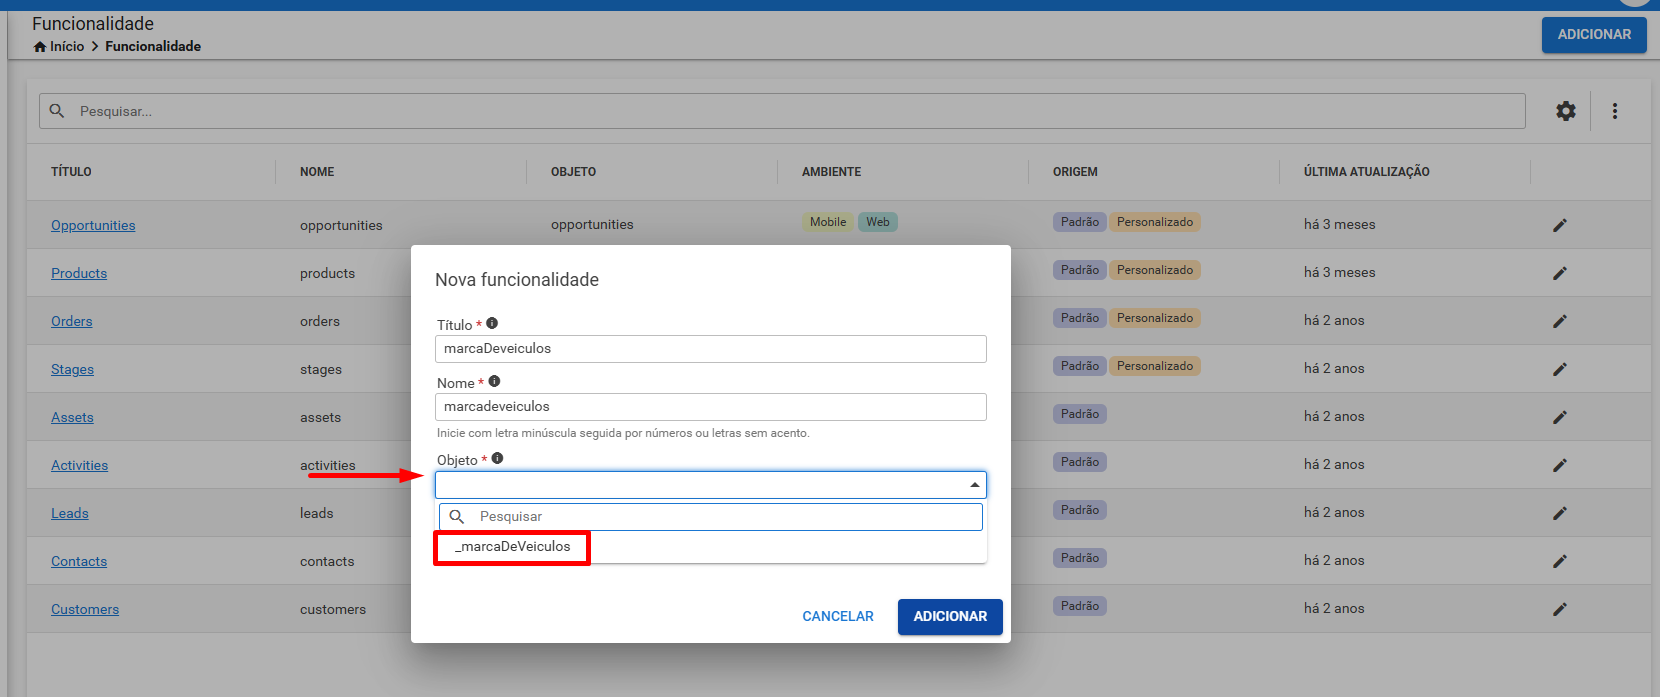Go to Início in the breadcrumb
Image resolution: width=1660 pixels, height=697 pixels.
pos(67,46)
